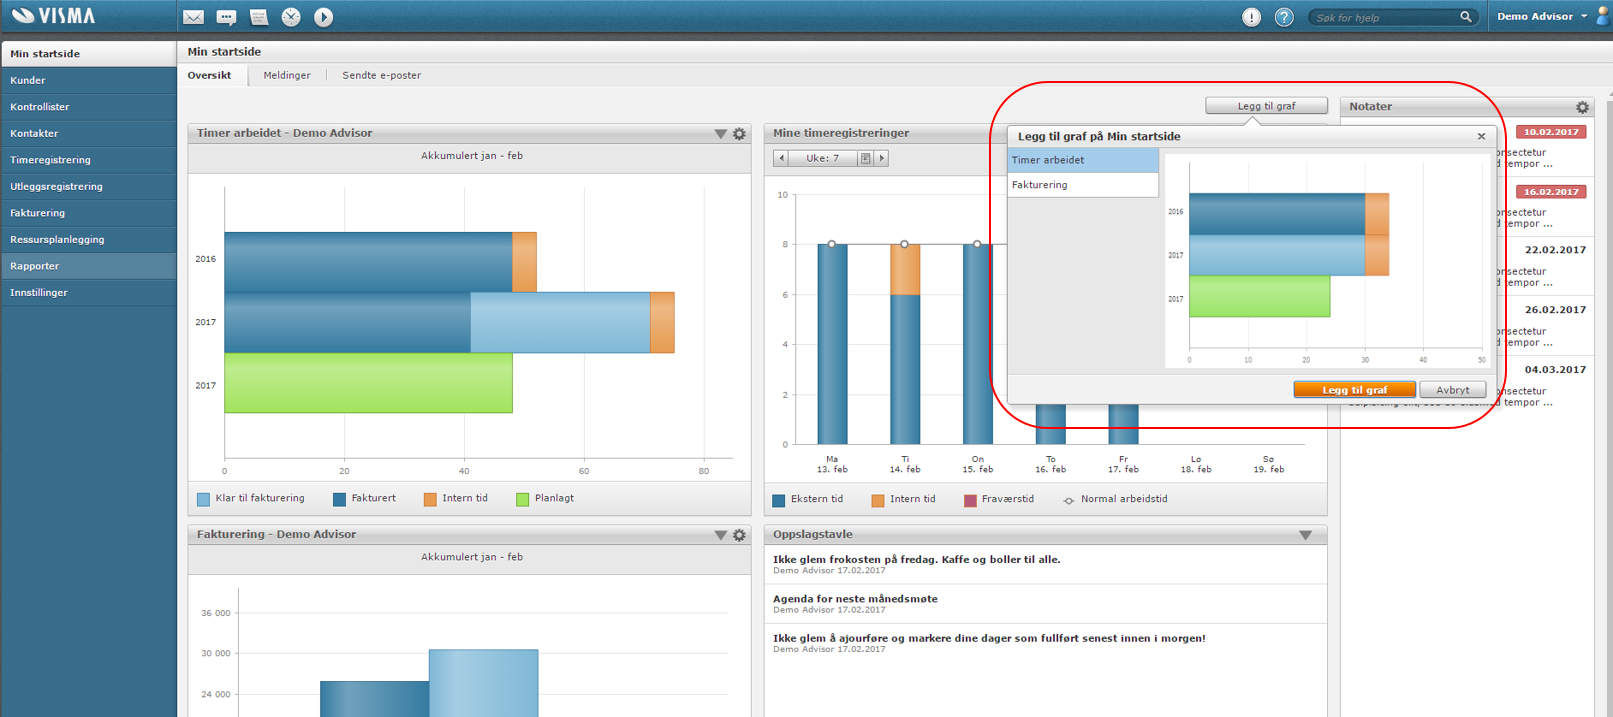Confirm with orange Legg til graf button
The image size is (1613, 717).
pyautogui.click(x=1355, y=390)
